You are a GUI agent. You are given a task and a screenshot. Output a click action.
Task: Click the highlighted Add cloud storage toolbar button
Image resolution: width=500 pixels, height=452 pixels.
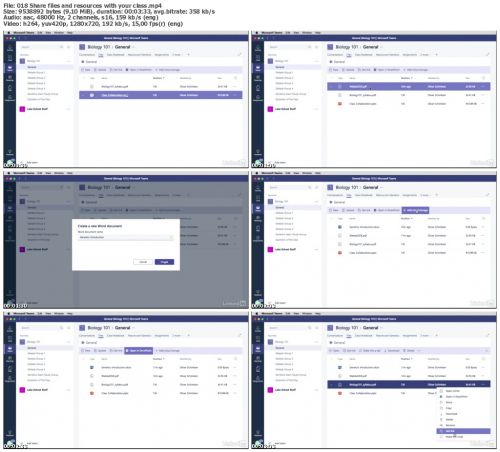416,210
